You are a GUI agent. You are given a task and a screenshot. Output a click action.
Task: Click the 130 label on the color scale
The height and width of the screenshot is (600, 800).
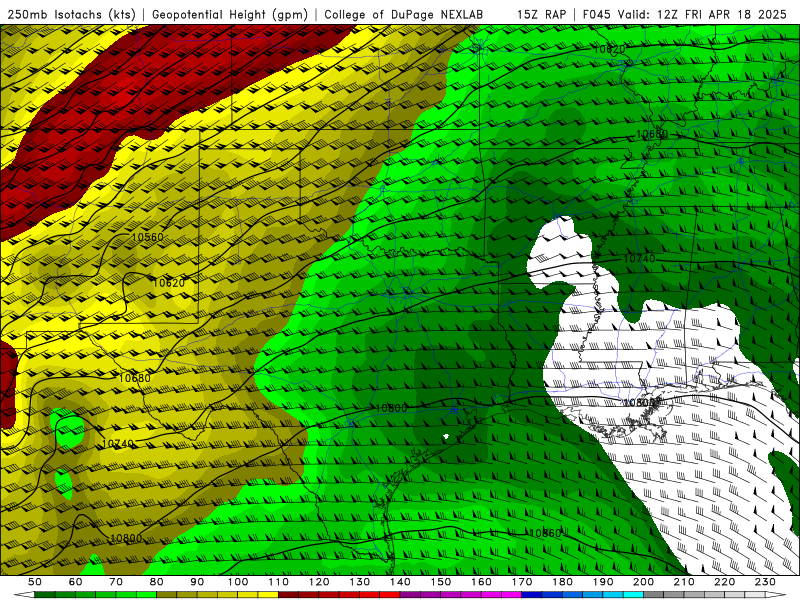click(x=360, y=582)
